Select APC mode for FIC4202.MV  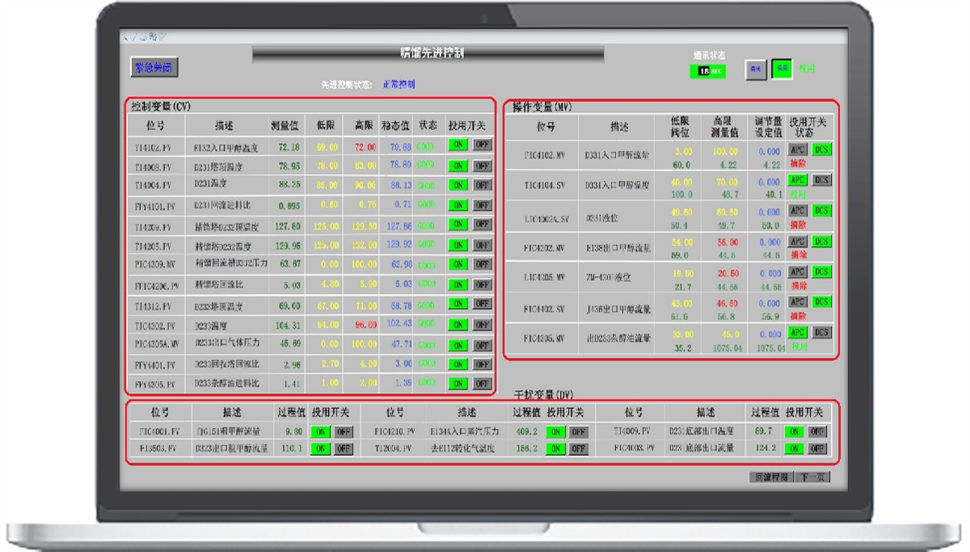tap(798, 241)
